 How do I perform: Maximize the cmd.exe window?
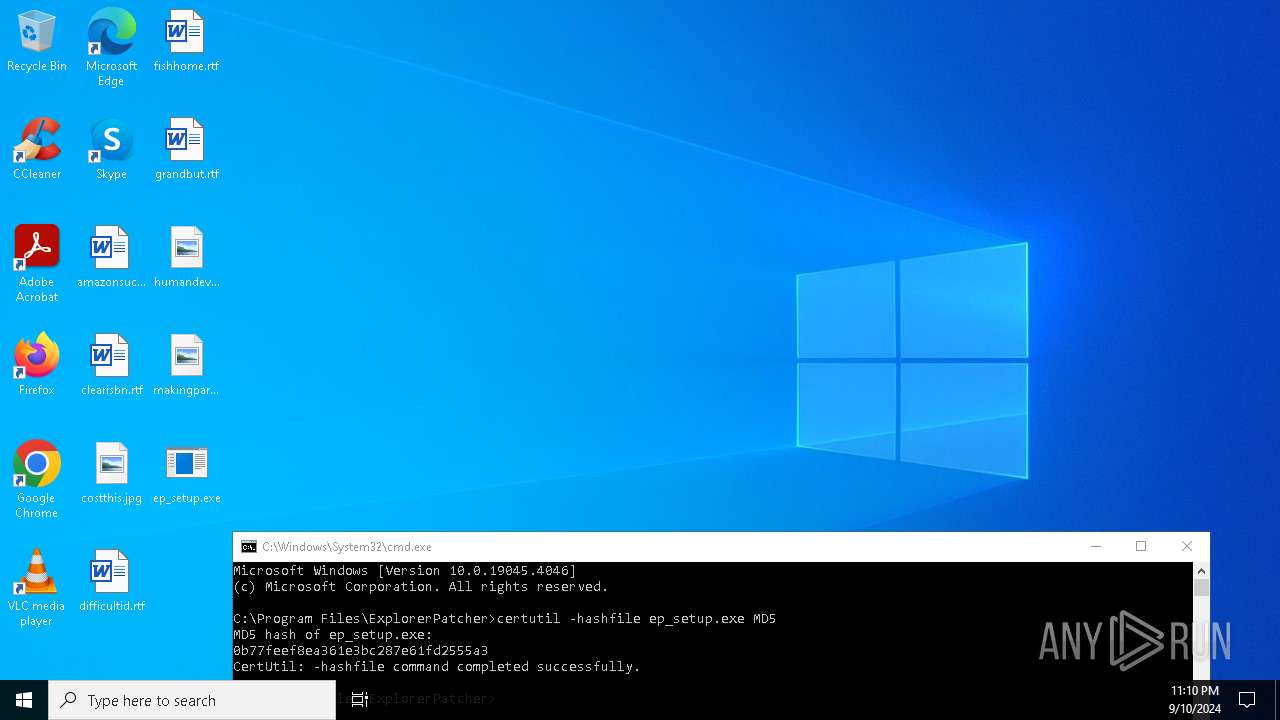coord(1141,547)
